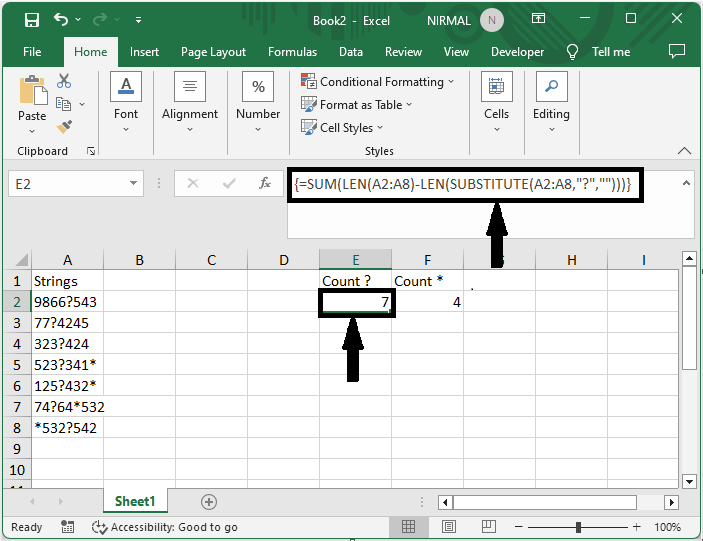Switch to the View tab
This screenshot has height=541, width=703.
pyautogui.click(x=456, y=52)
